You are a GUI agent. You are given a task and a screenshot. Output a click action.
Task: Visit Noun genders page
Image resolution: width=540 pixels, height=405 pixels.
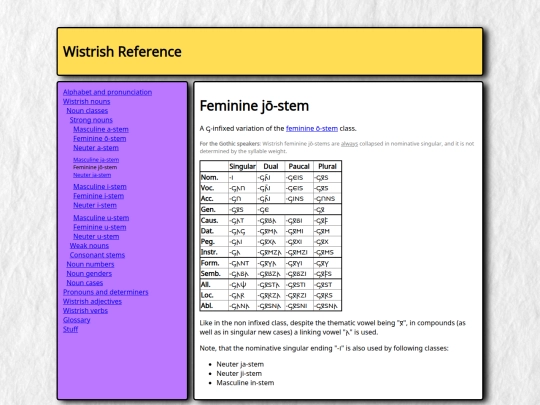tap(89, 274)
